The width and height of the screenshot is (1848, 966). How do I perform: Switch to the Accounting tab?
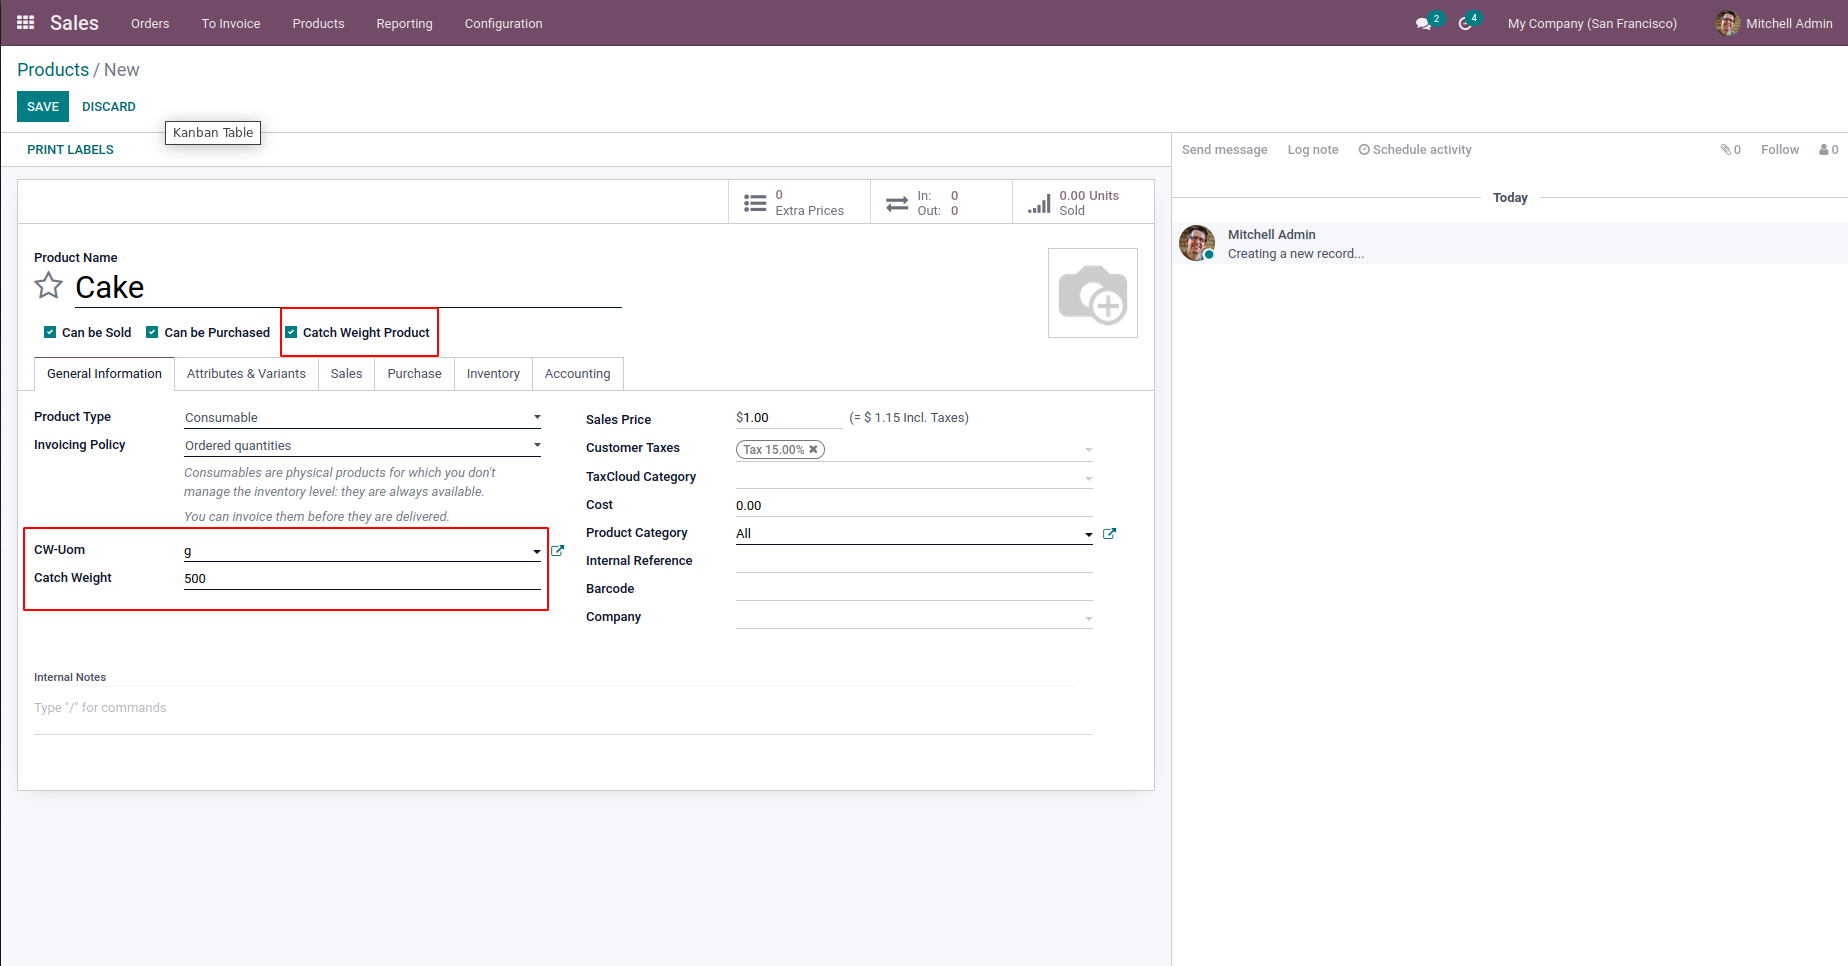tap(577, 374)
